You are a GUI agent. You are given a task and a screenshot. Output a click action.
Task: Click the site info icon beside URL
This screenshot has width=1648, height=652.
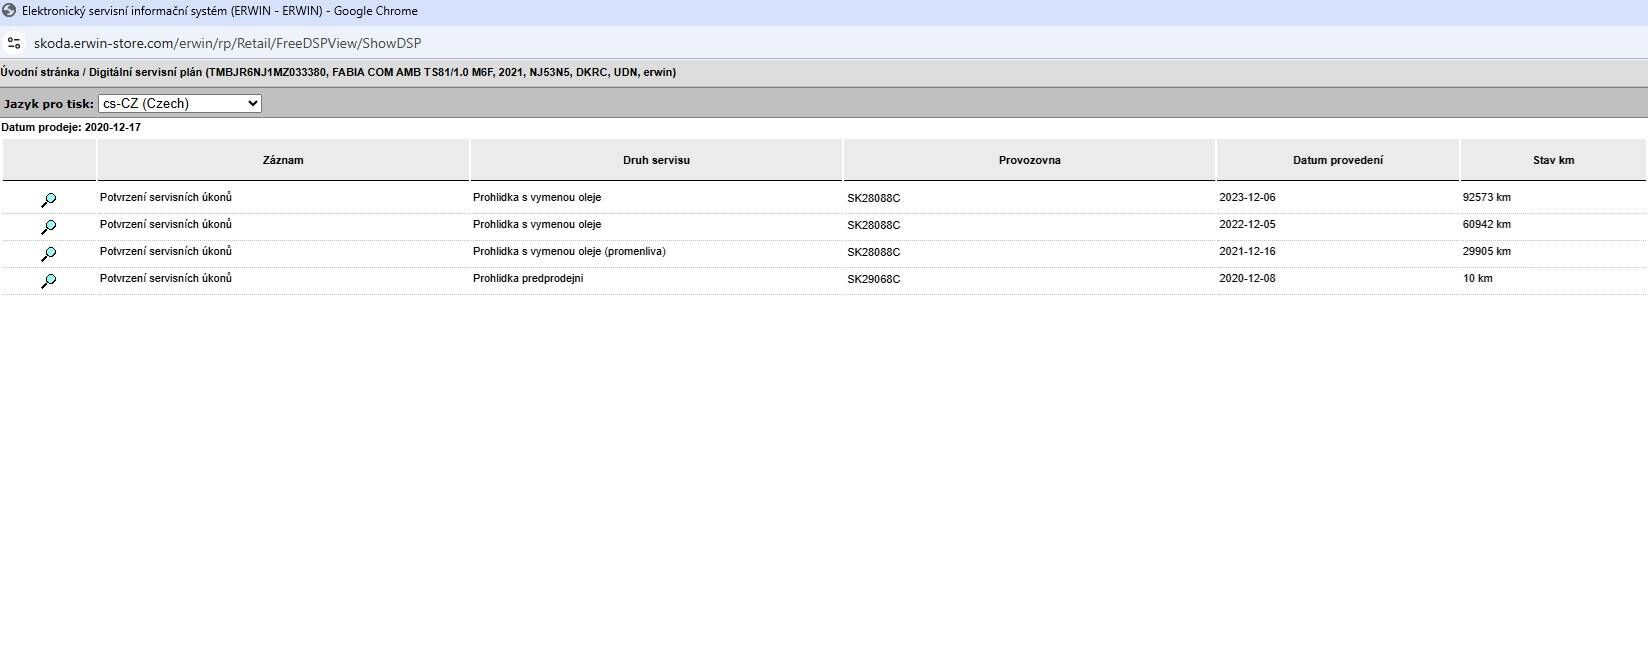coord(14,43)
